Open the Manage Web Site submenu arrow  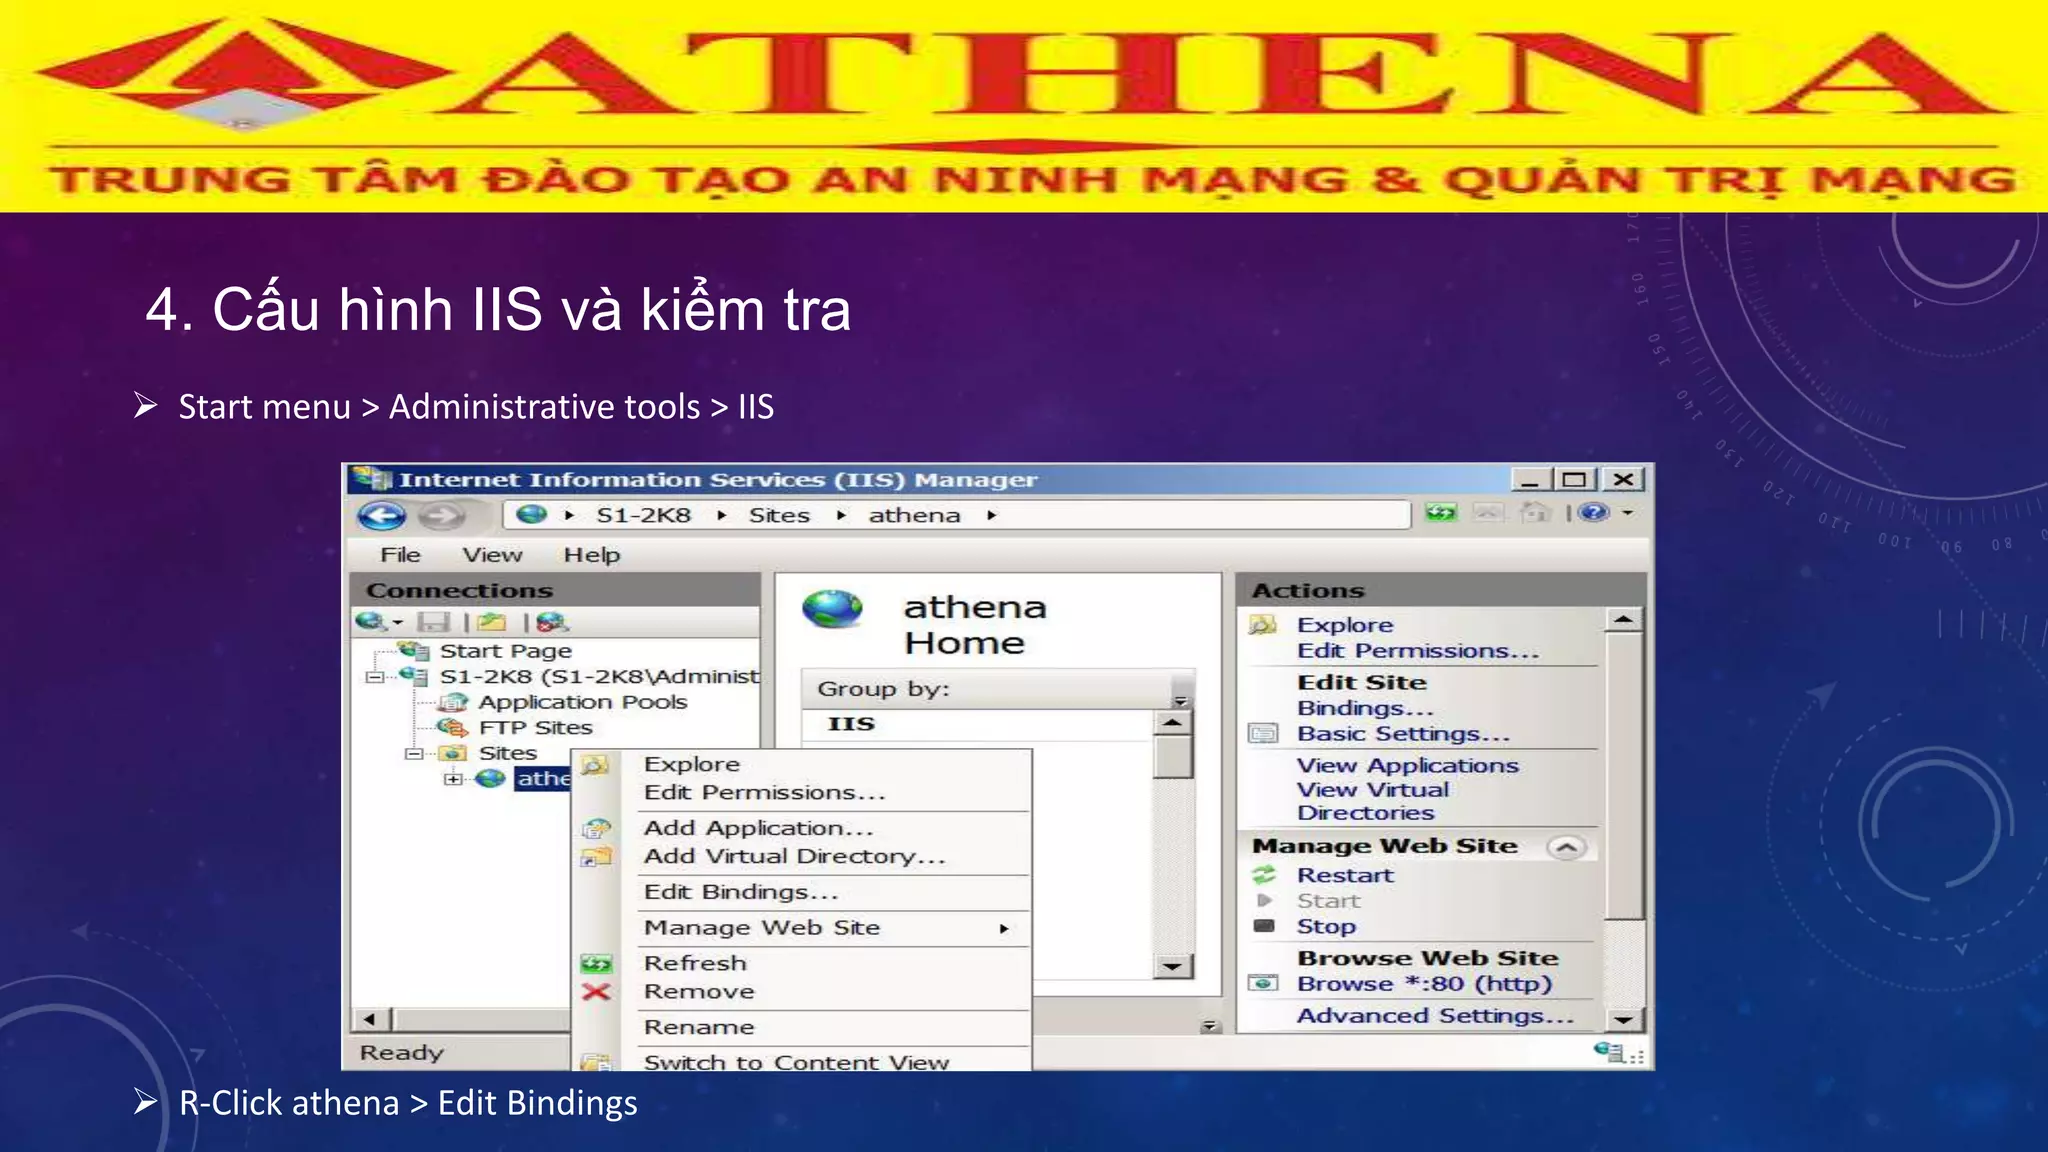point(1004,929)
